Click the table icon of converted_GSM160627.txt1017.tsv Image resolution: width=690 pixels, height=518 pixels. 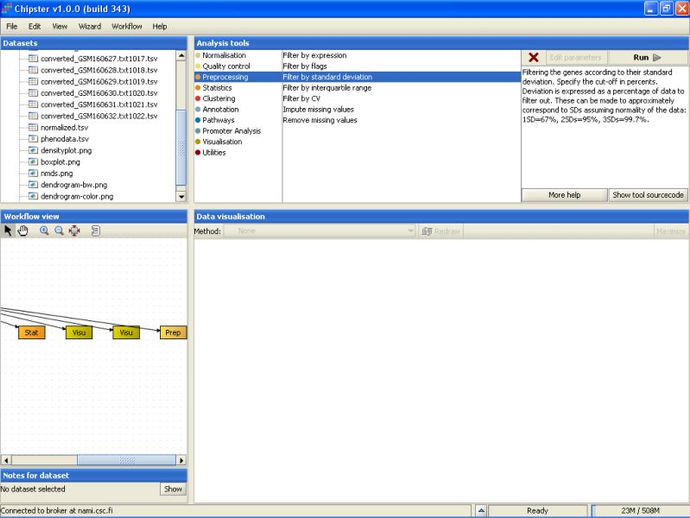coord(33,59)
